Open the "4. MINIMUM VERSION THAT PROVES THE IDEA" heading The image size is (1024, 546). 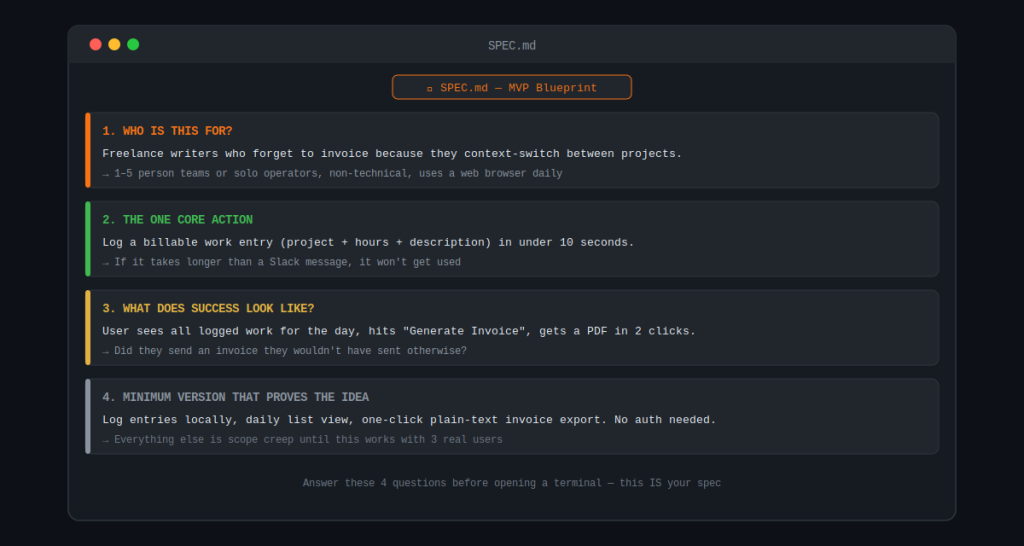click(235, 397)
